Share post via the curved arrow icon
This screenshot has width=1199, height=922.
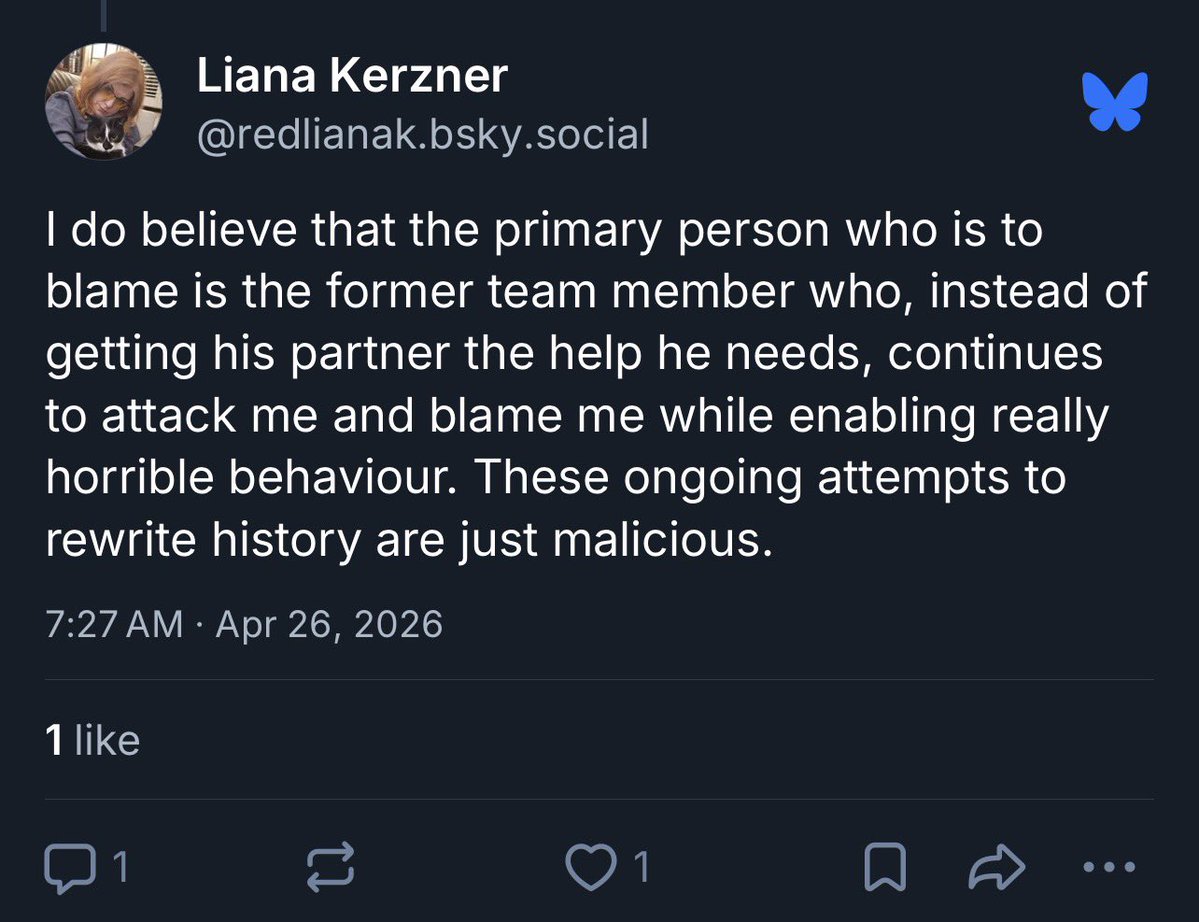[x=996, y=867]
